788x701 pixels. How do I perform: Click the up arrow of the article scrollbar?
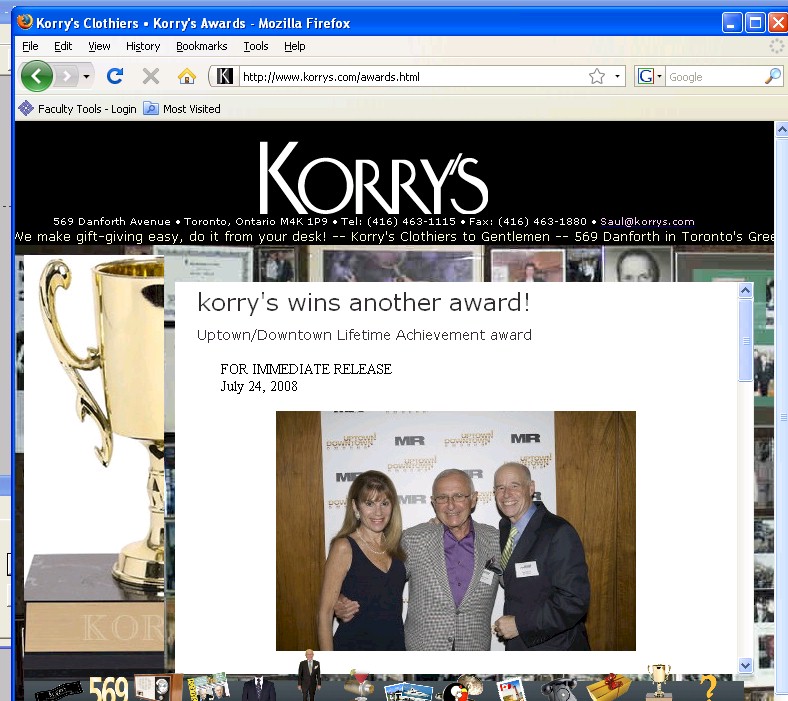(745, 290)
